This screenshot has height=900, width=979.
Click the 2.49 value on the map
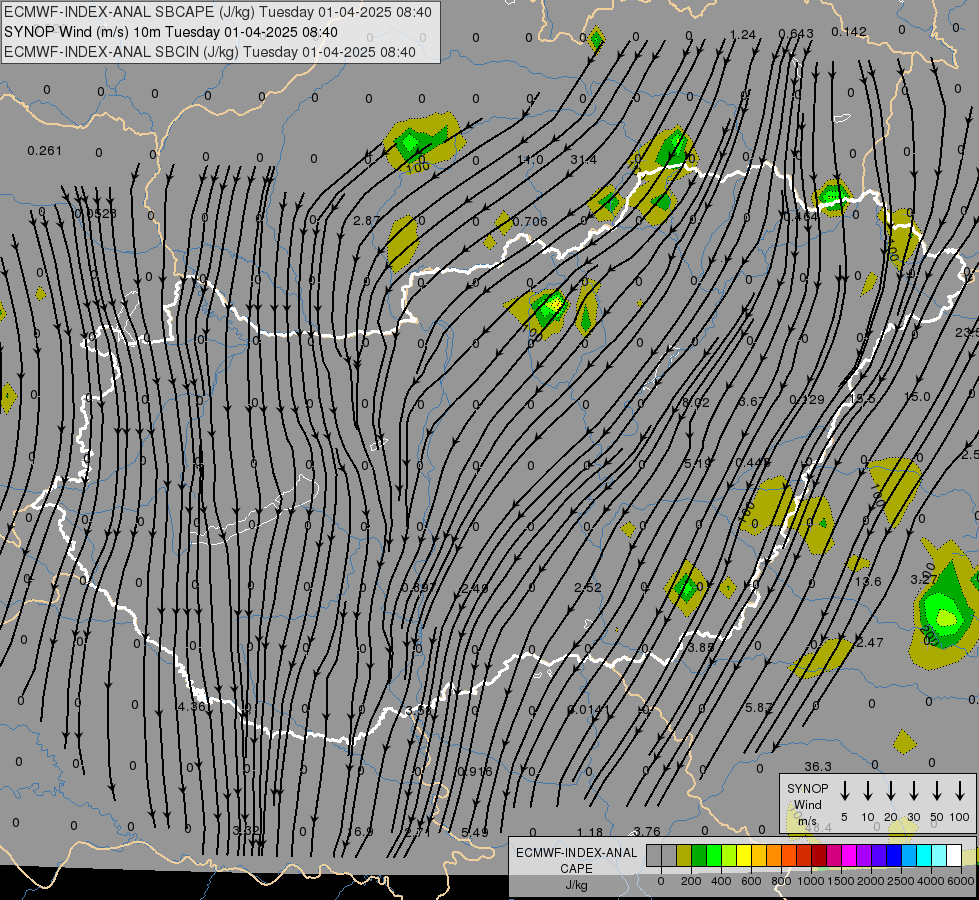pos(474,588)
